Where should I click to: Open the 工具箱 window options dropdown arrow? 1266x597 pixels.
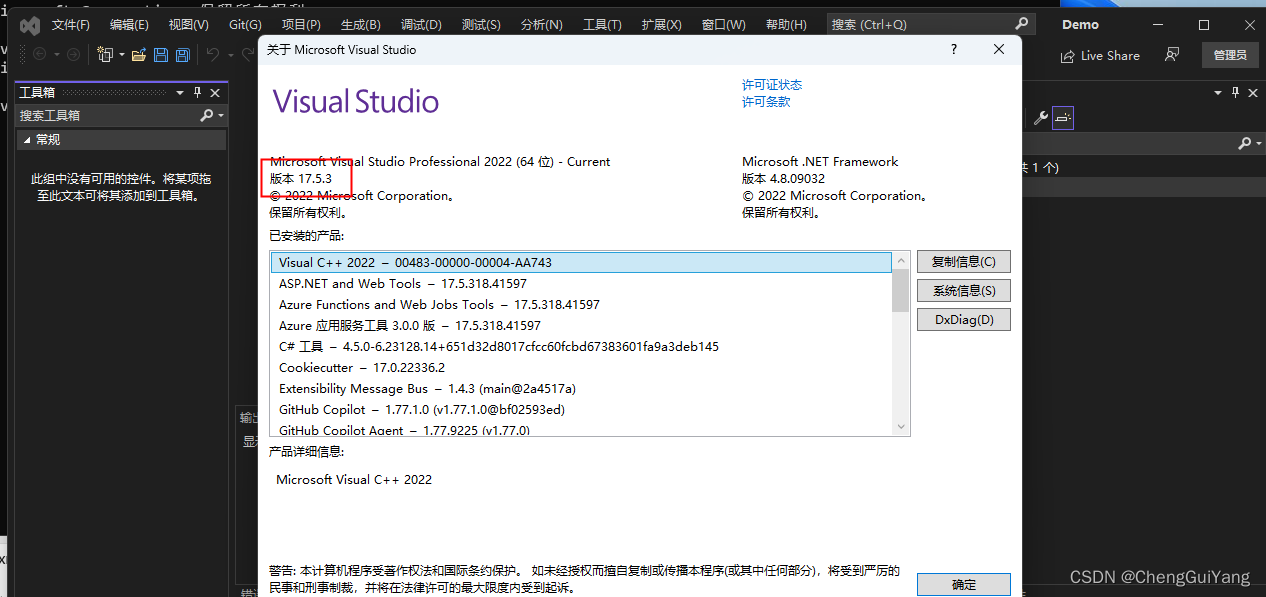click(180, 92)
